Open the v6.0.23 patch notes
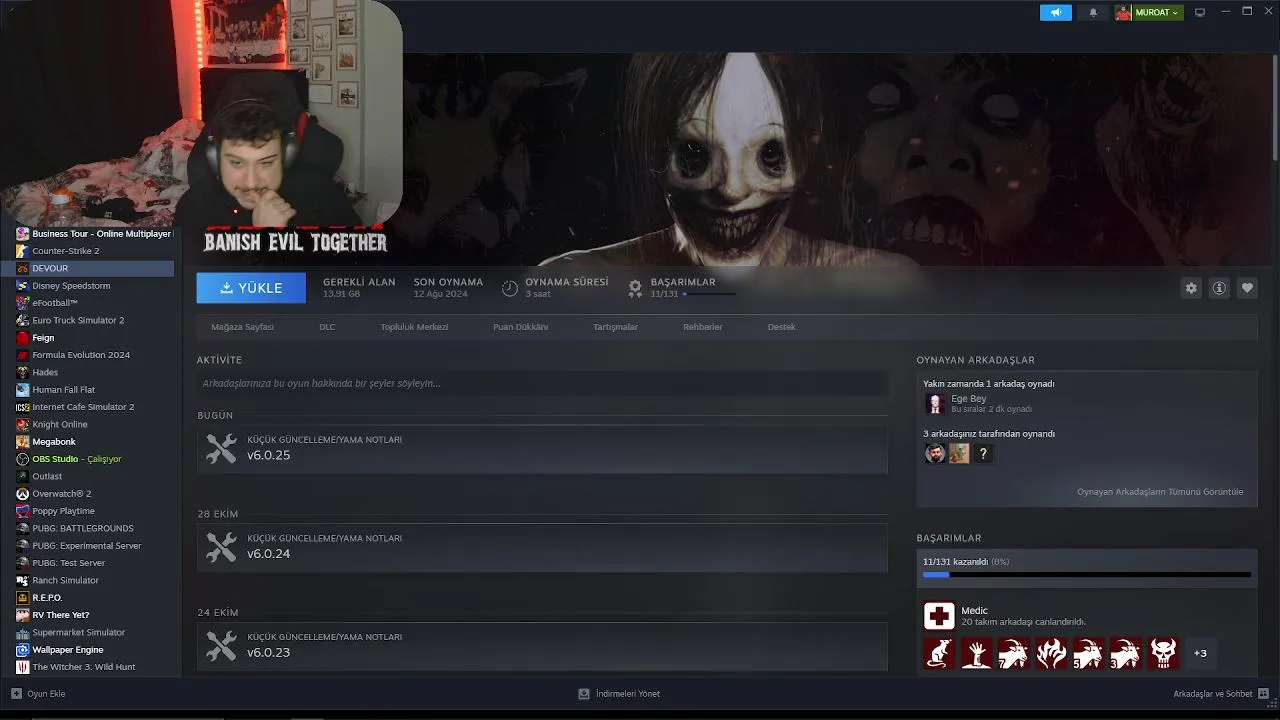 point(542,645)
